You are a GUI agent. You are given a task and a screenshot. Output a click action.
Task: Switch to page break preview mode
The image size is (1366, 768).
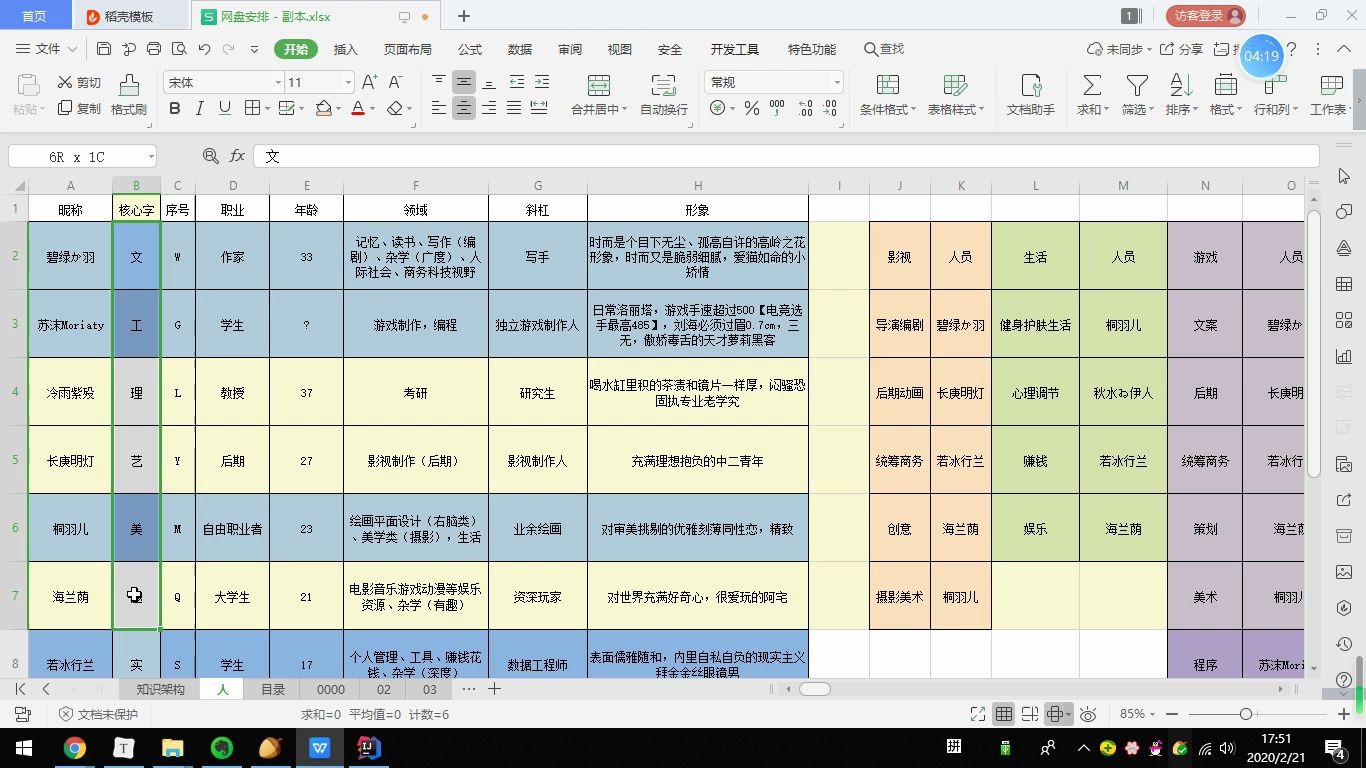[1028, 714]
